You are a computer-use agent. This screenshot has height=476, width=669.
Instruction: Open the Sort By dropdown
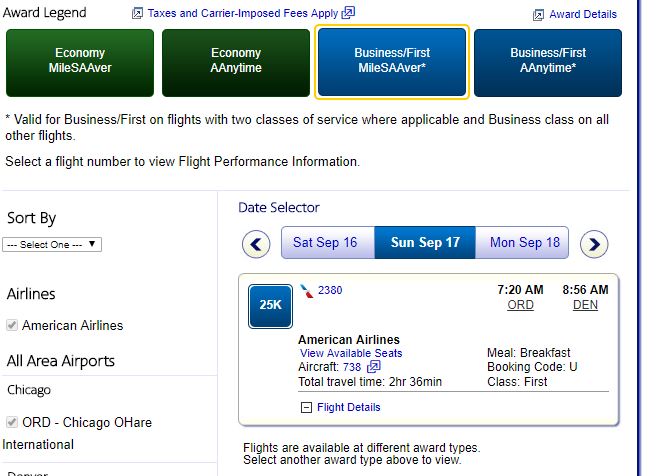[x=52, y=244]
